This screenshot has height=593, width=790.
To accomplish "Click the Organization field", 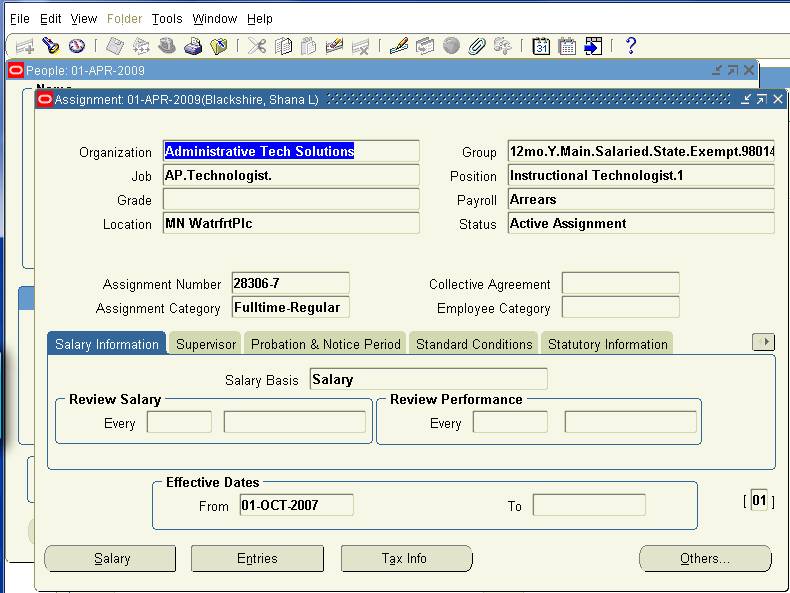I will (x=291, y=151).
